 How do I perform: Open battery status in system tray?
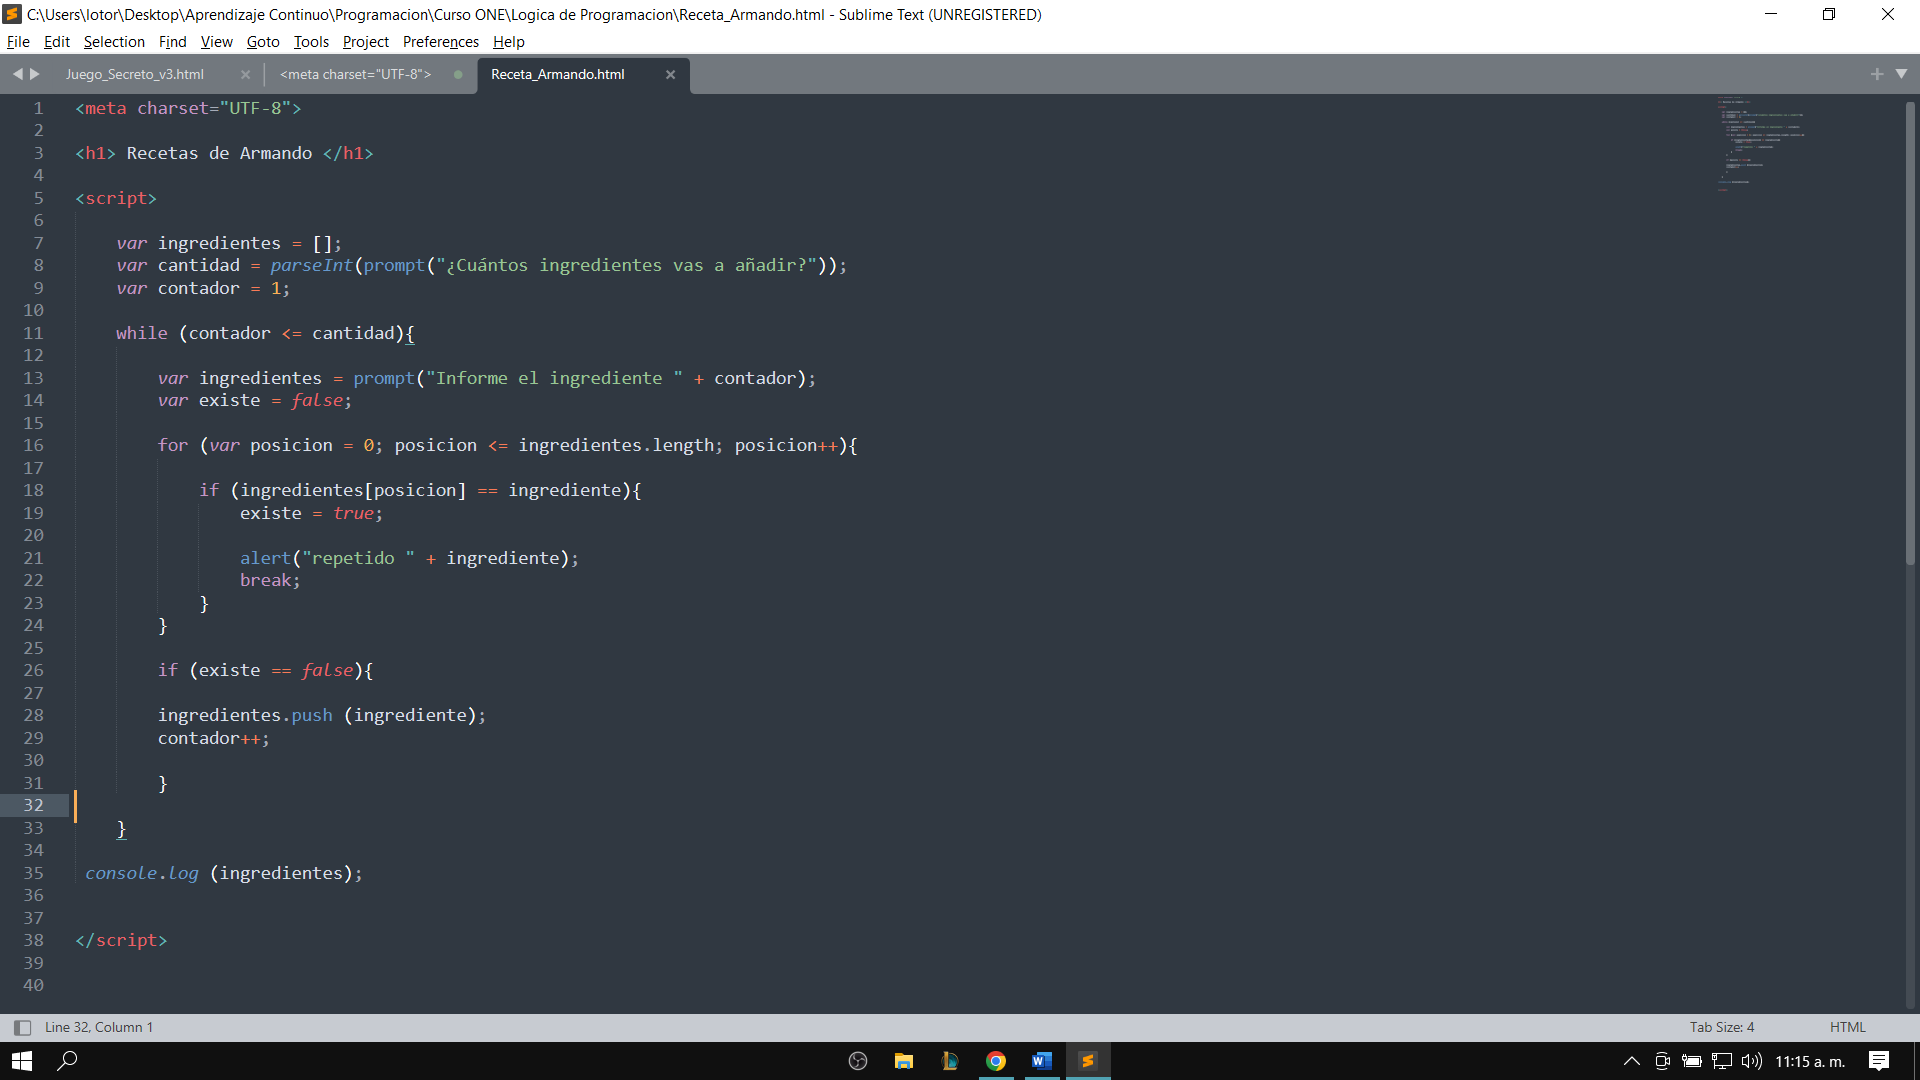[1691, 1061]
